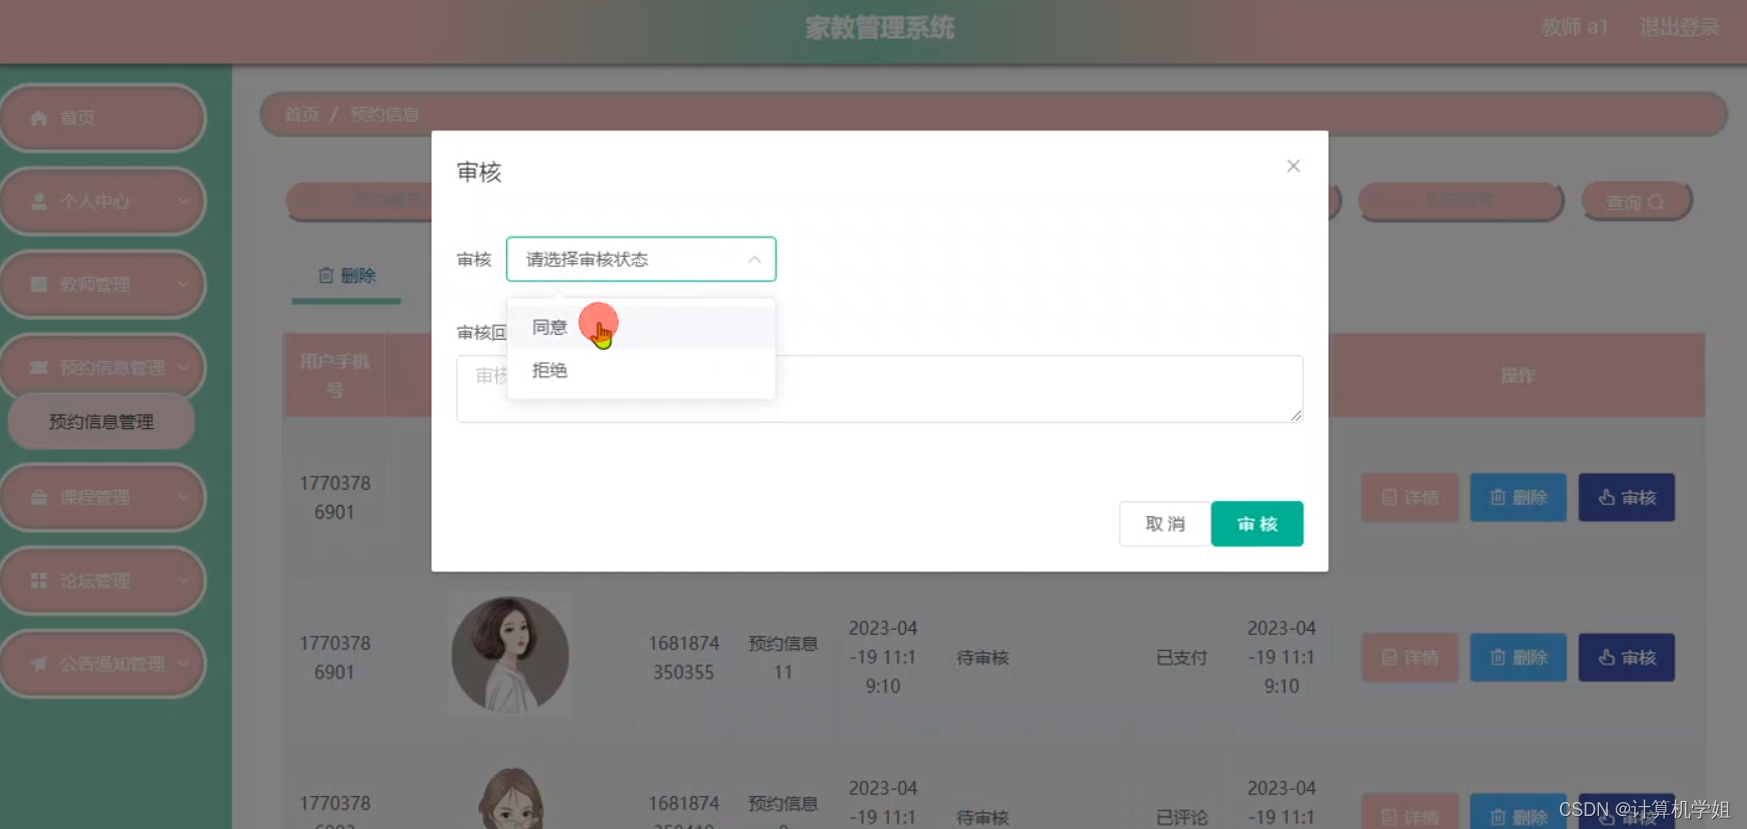Click the home icon in the sidebar
Screen dimensions: 1747x829
(39, 118)
